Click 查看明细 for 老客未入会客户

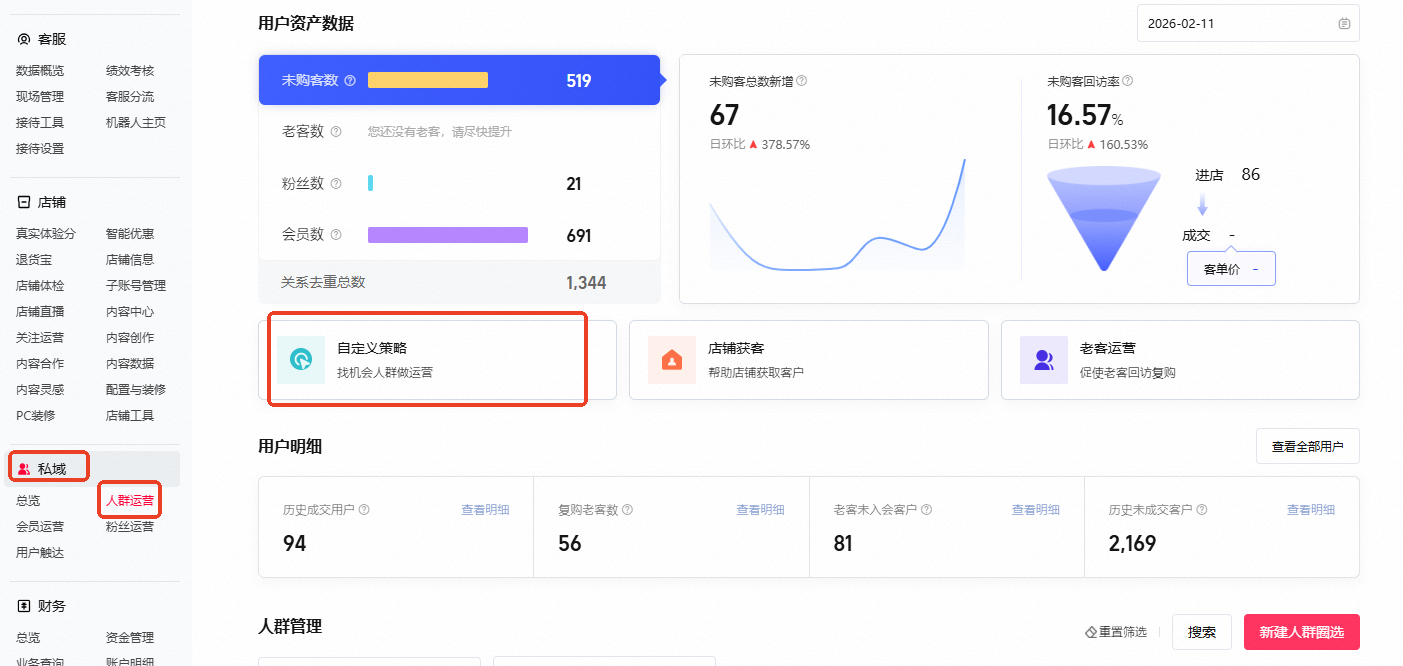coord(1035,509)
